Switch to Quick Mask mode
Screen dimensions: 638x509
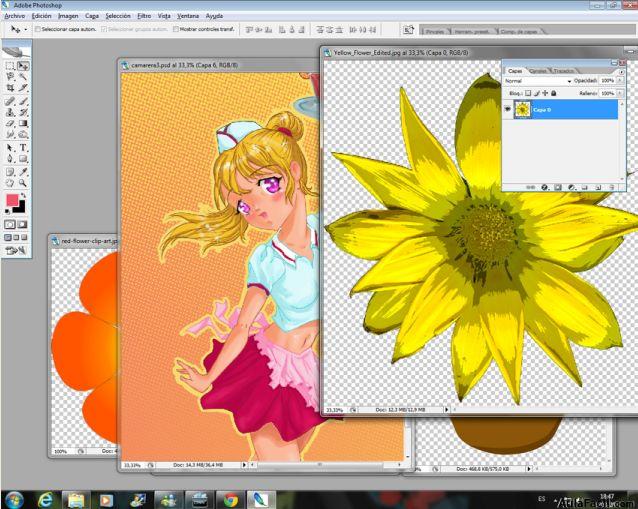pos(23,225)
